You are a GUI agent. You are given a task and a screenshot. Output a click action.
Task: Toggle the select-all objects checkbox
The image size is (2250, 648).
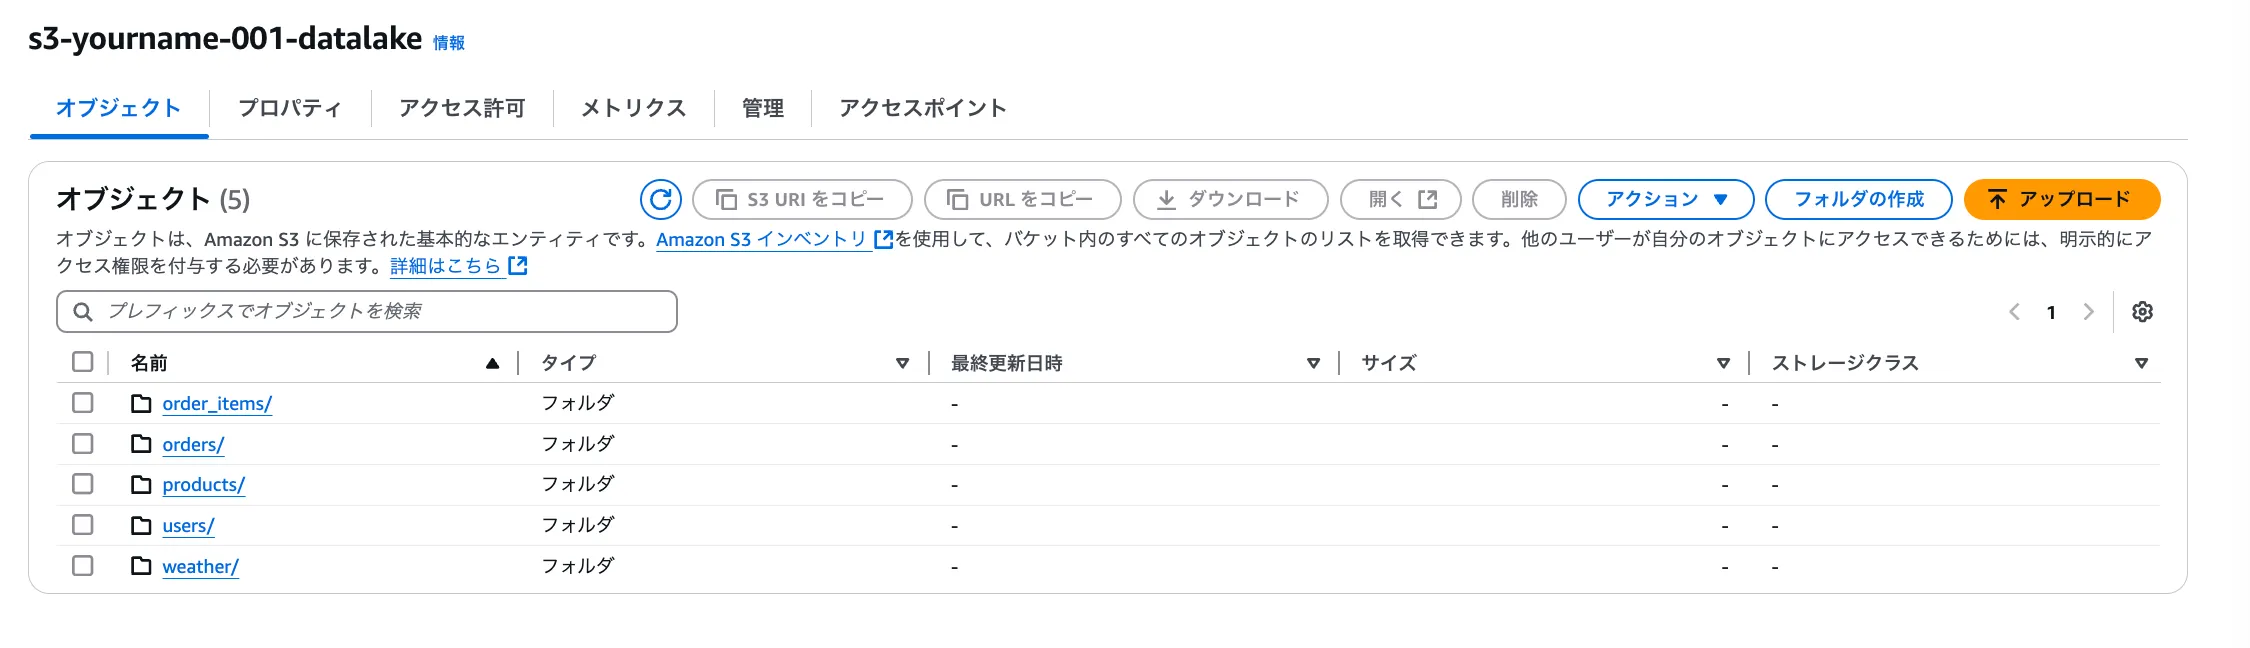[x=83, y=362]
